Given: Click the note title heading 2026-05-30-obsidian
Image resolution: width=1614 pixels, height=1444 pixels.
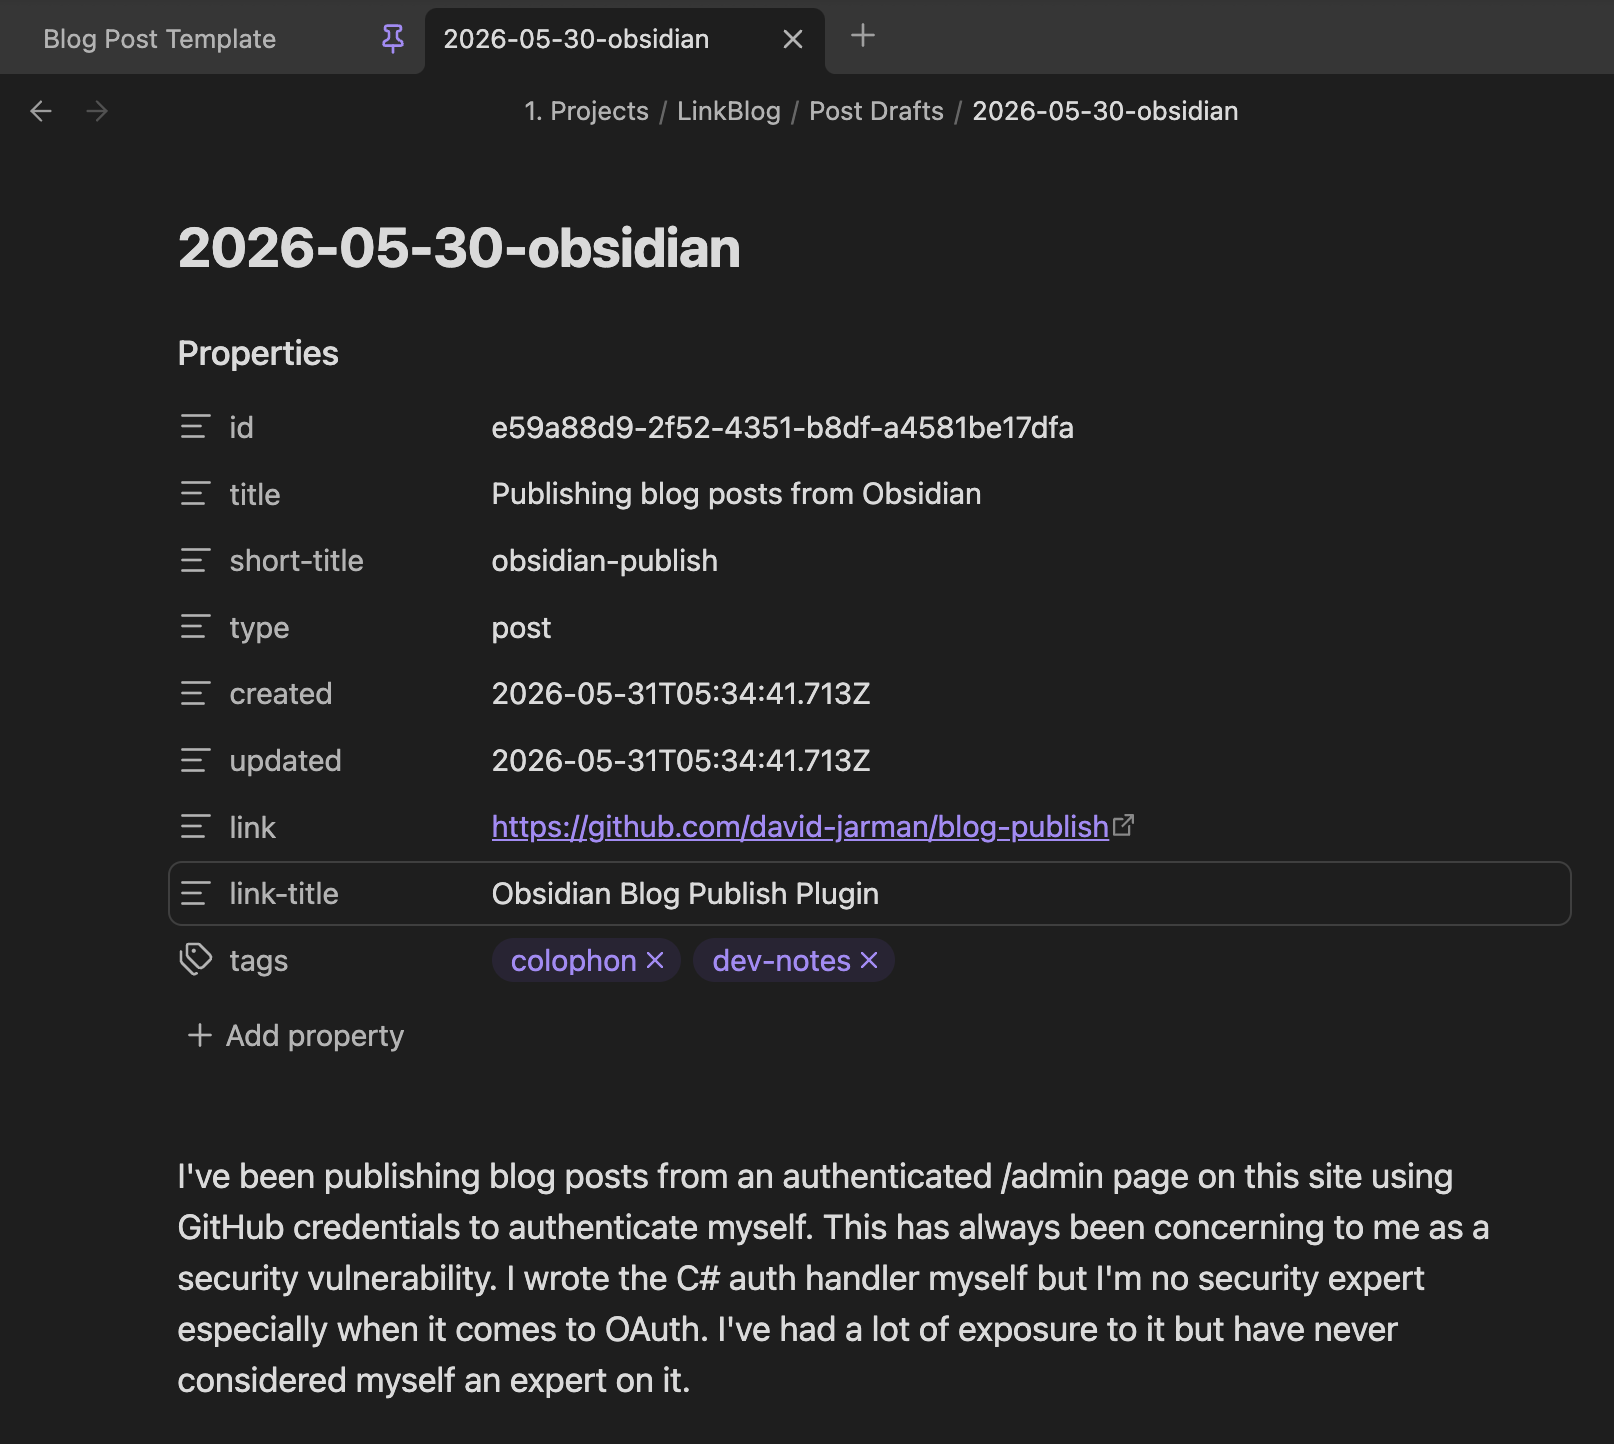Looking at the screenshot, I should coord(459,248).
